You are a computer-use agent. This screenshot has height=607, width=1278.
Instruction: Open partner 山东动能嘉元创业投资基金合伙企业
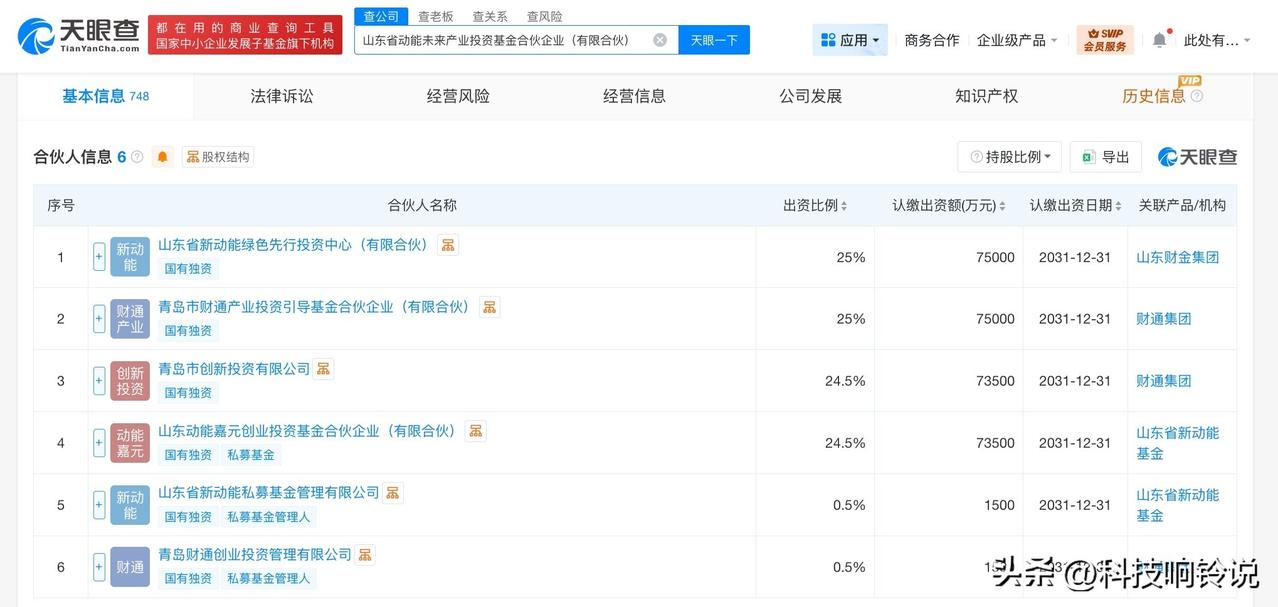coord(310,431)
